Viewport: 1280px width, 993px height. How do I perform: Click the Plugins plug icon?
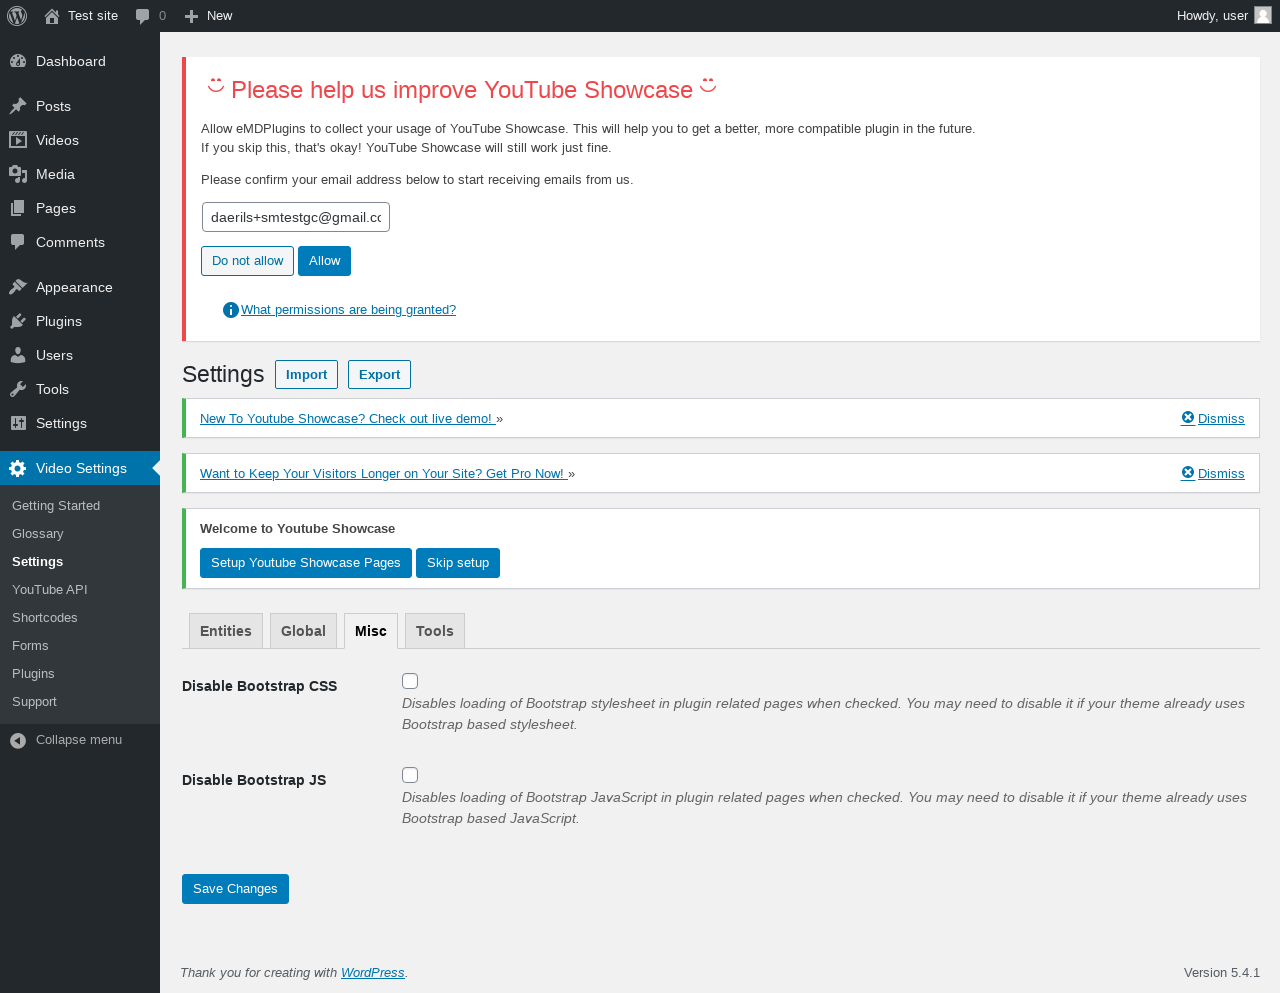pyautogui.click(x=18, y=321)
